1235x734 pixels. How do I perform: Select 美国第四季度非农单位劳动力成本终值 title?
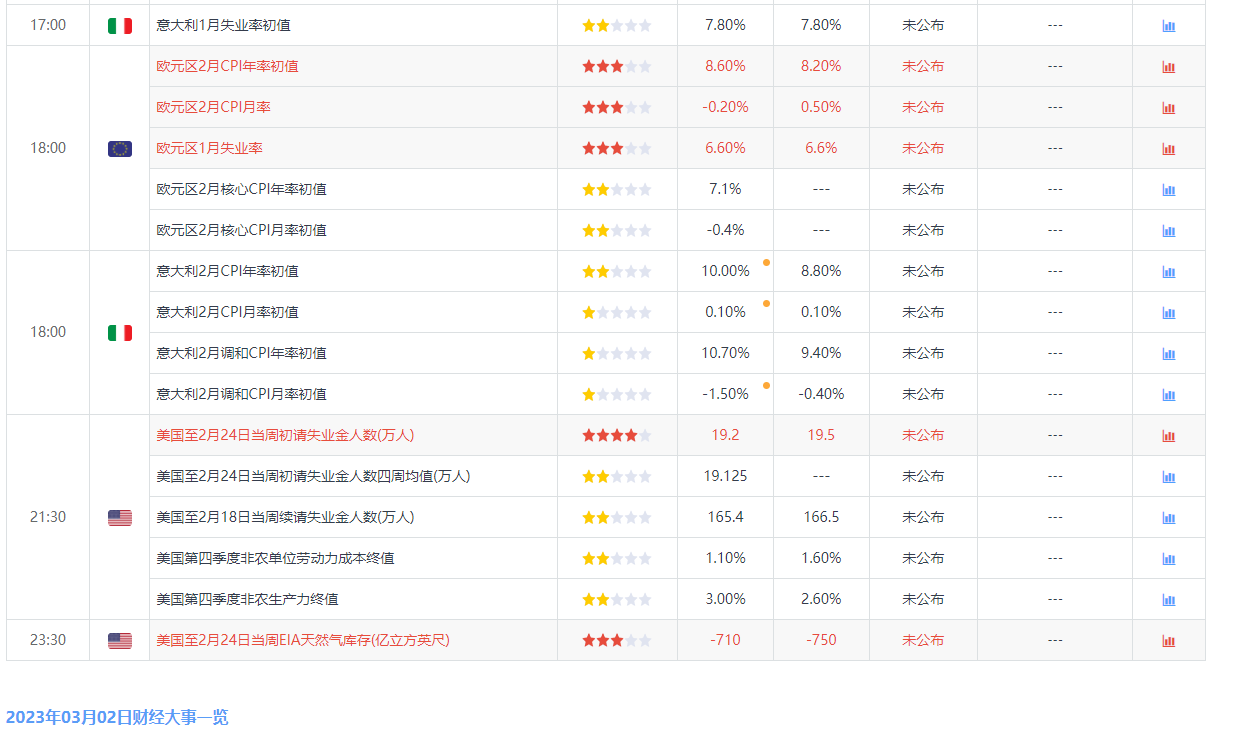(x=276, y=558)
